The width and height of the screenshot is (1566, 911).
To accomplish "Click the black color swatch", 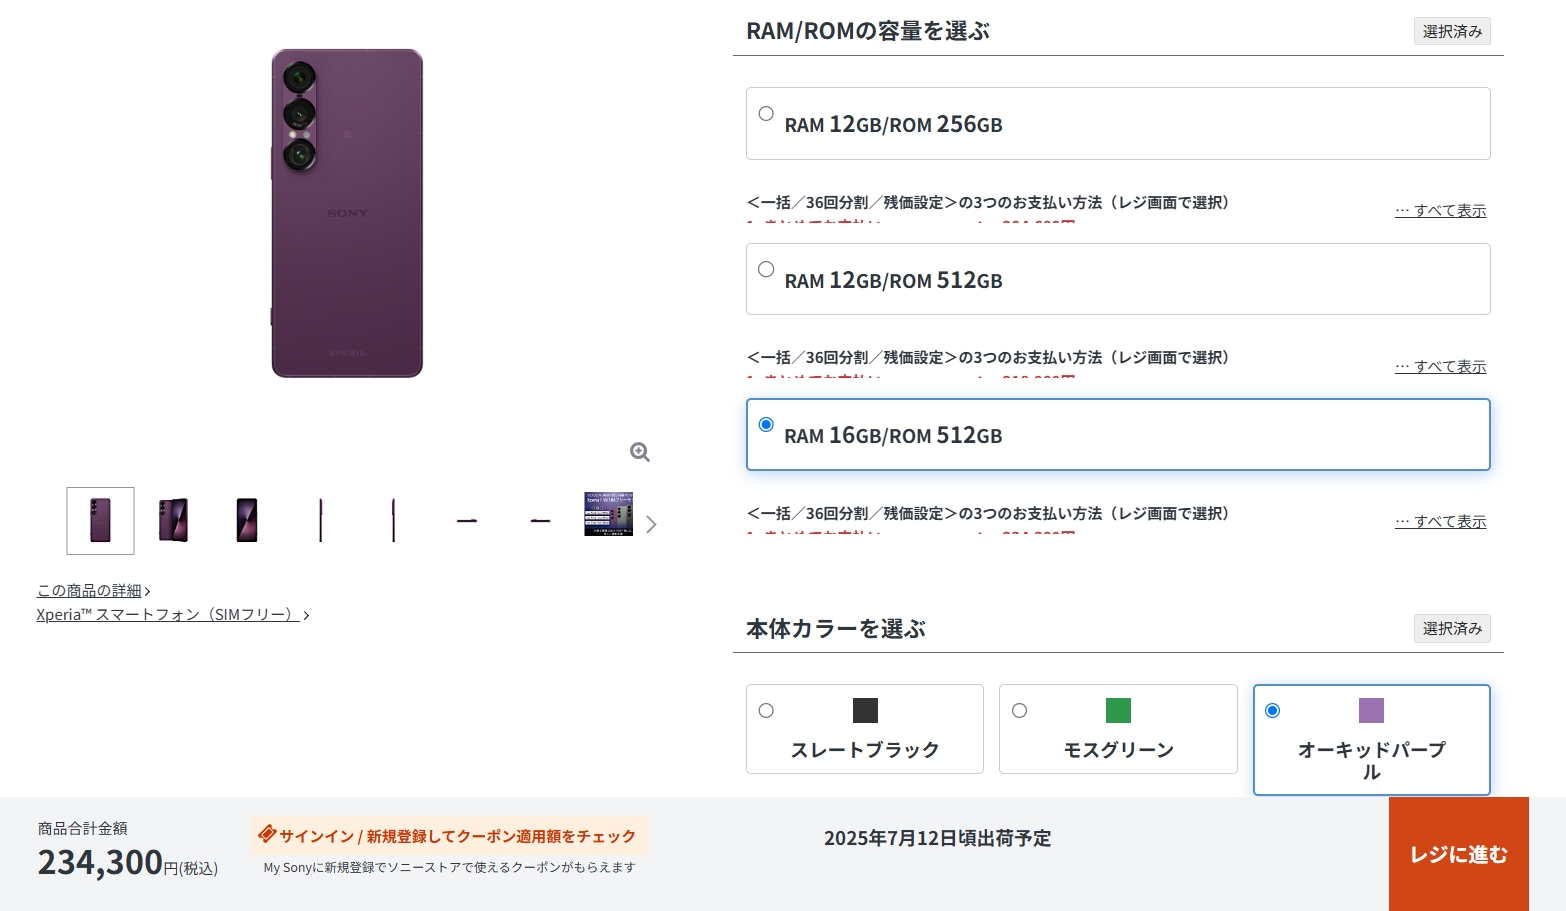I will click(865, 710).
